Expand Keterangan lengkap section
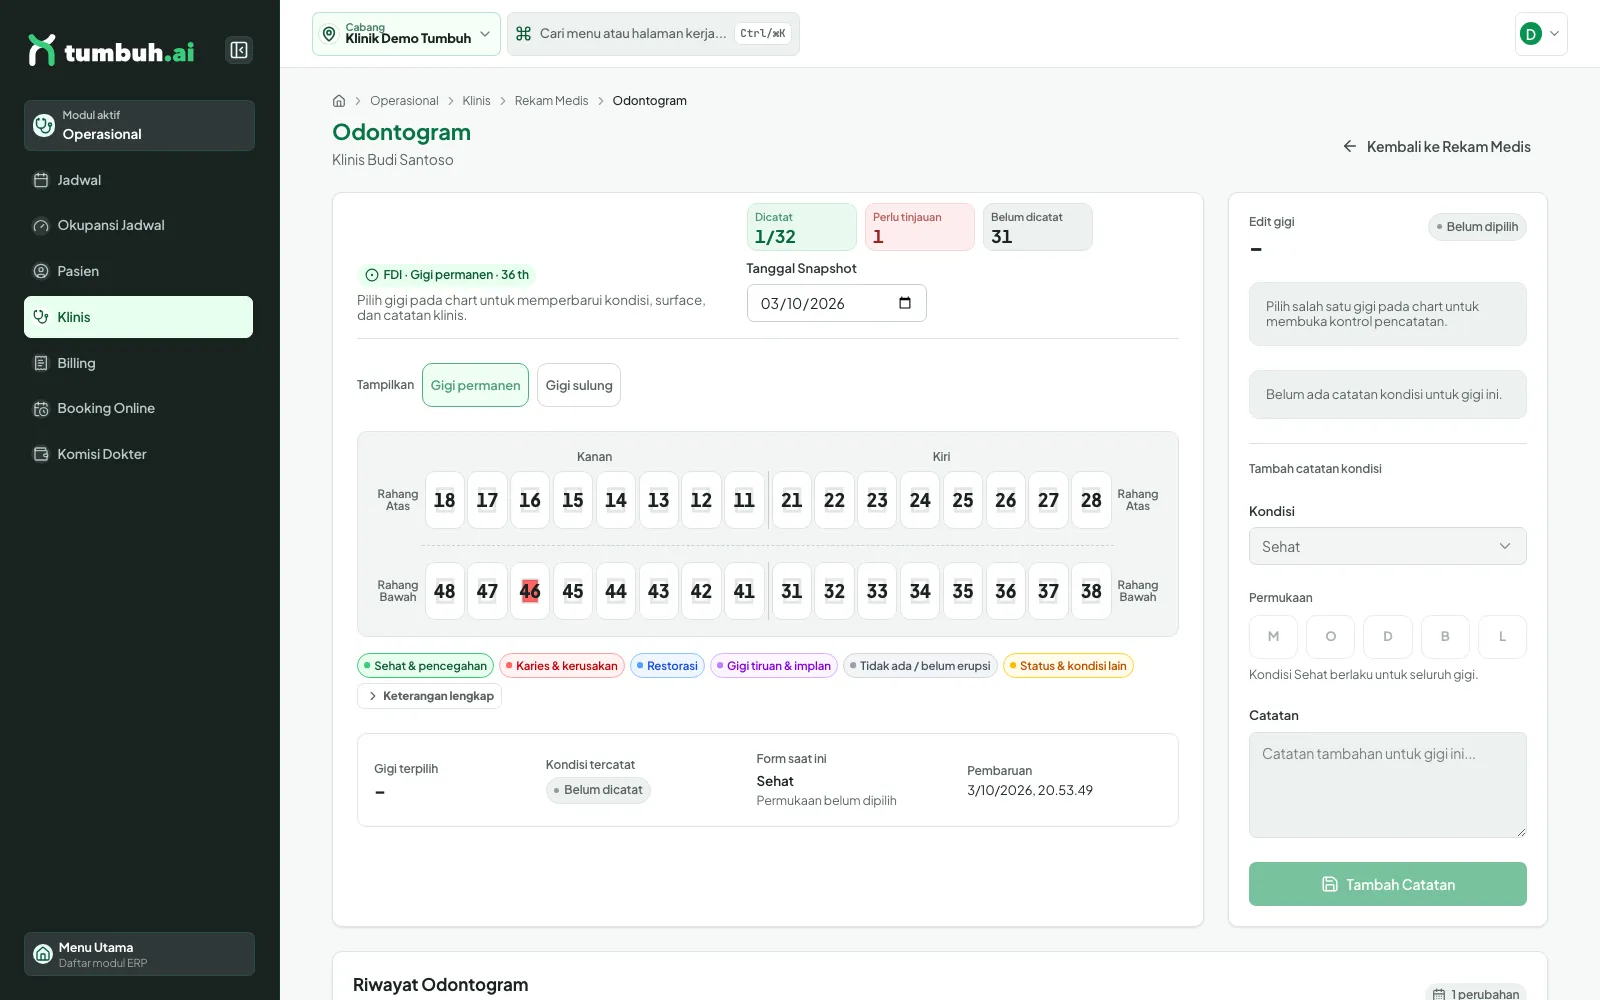 click(429, 696)
